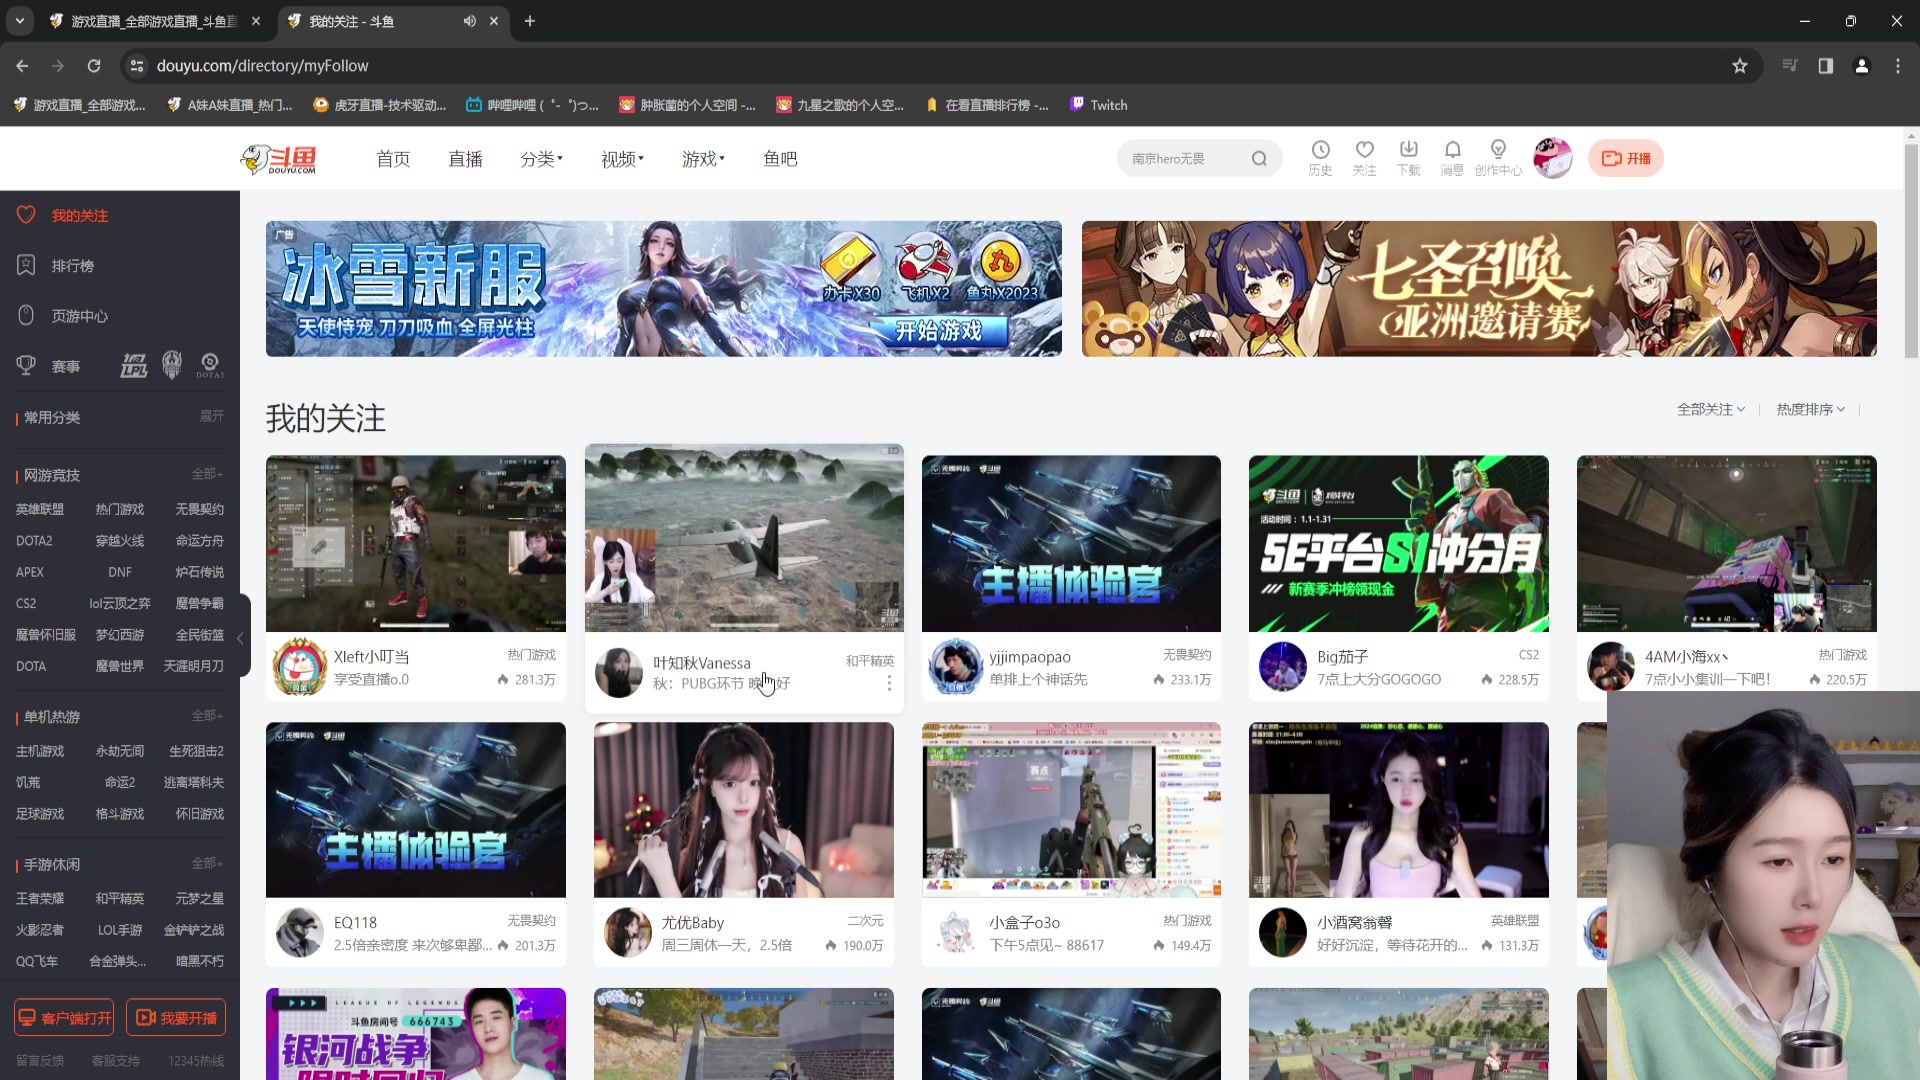Open the 冰雪新服 ad banner
The image size is (1920, 1080).
click(x=664, y=289)
